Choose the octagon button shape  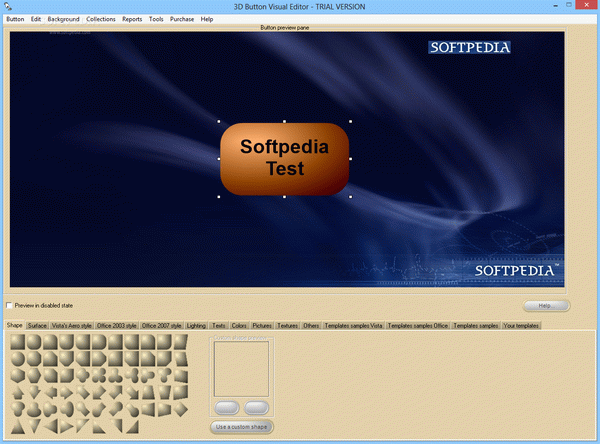[34, 359]
